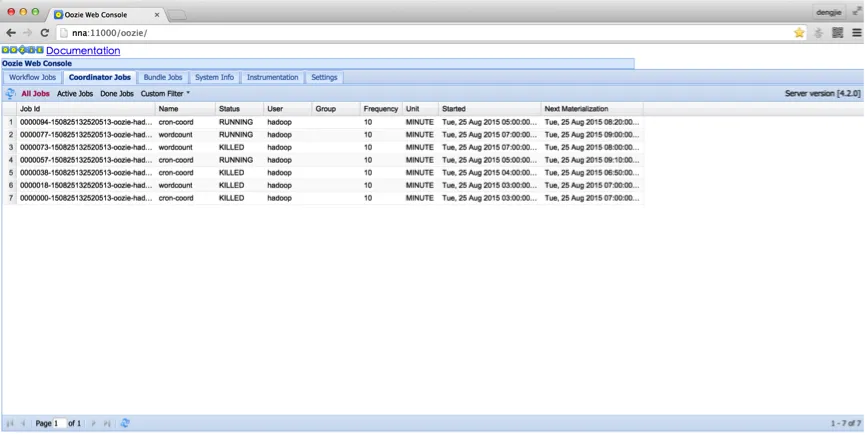865x435 pixels.
Task: Toggle browser fullscreen with the expand icon
Action: point(857,10)
